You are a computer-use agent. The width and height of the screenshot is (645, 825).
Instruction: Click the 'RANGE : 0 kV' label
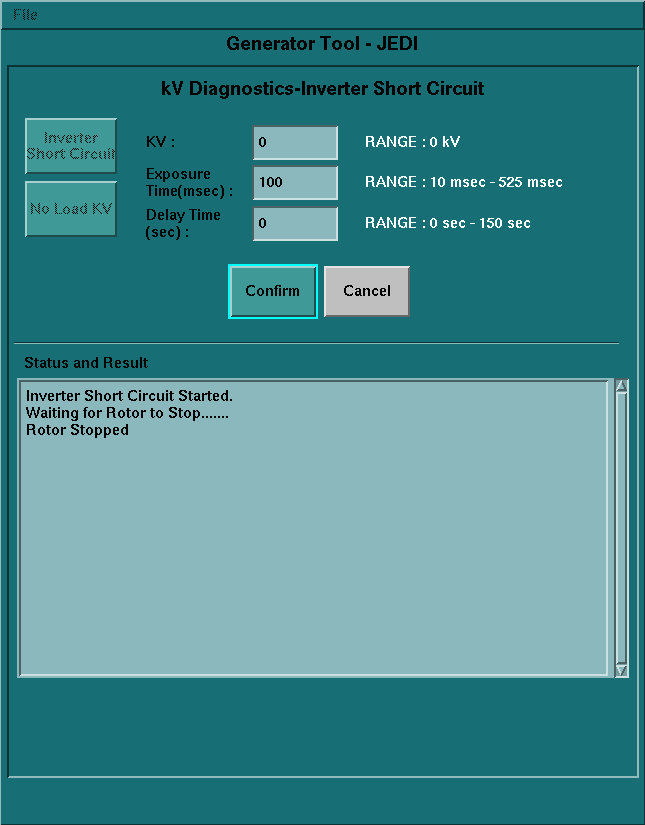point(412,142)
